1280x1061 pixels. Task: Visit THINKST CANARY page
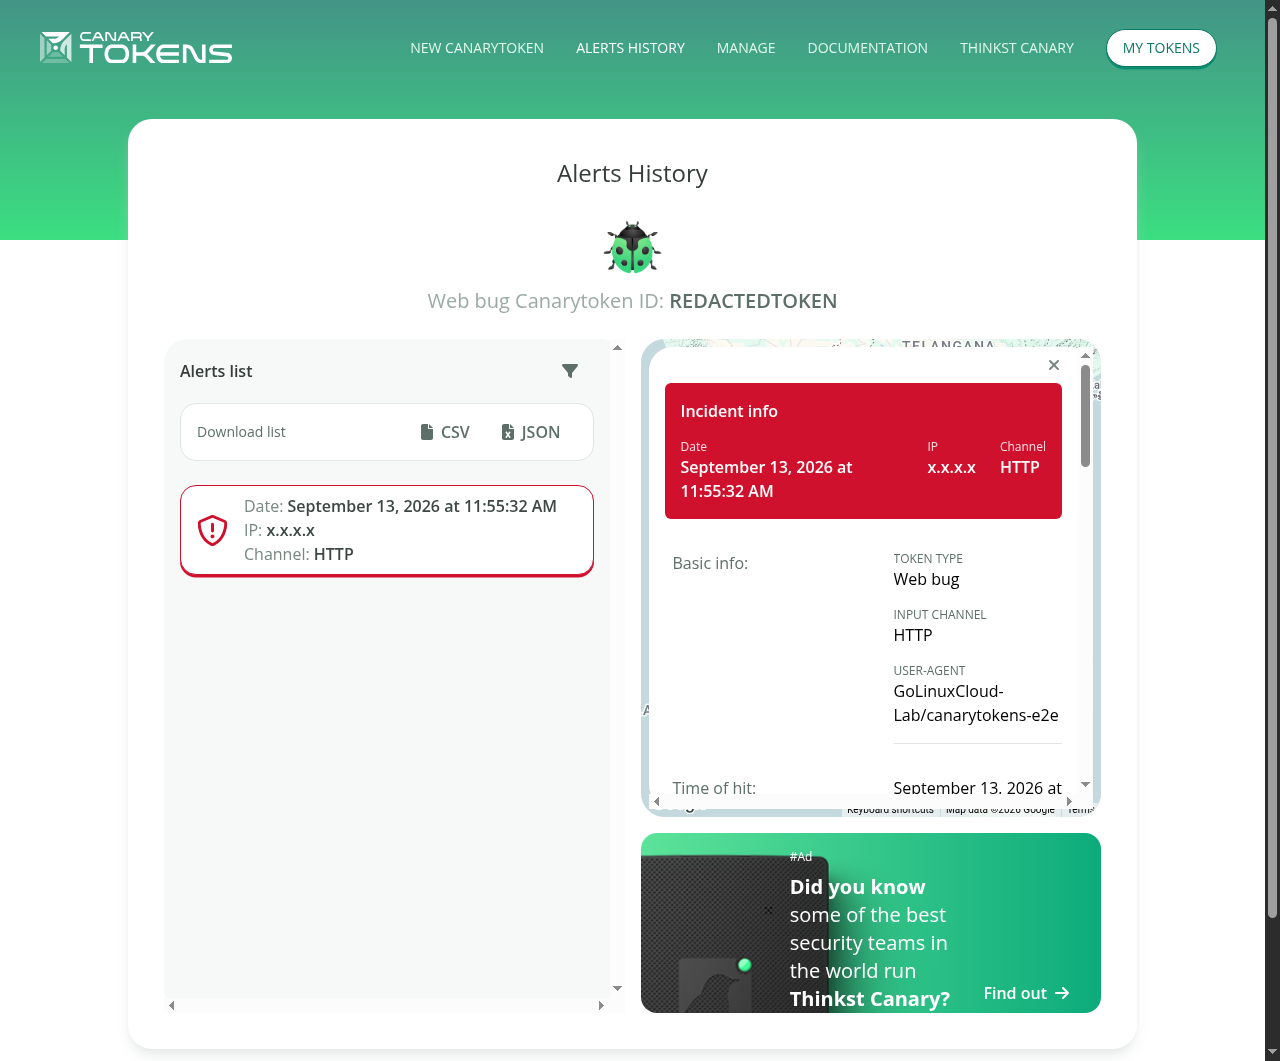pos(1017,48)
